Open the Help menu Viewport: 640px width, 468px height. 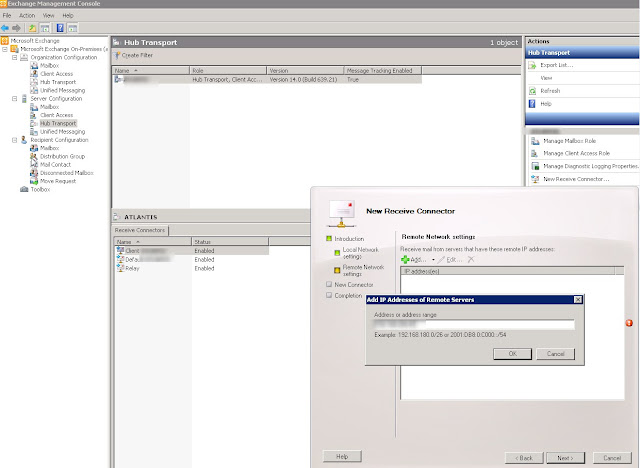coord(68,16)
